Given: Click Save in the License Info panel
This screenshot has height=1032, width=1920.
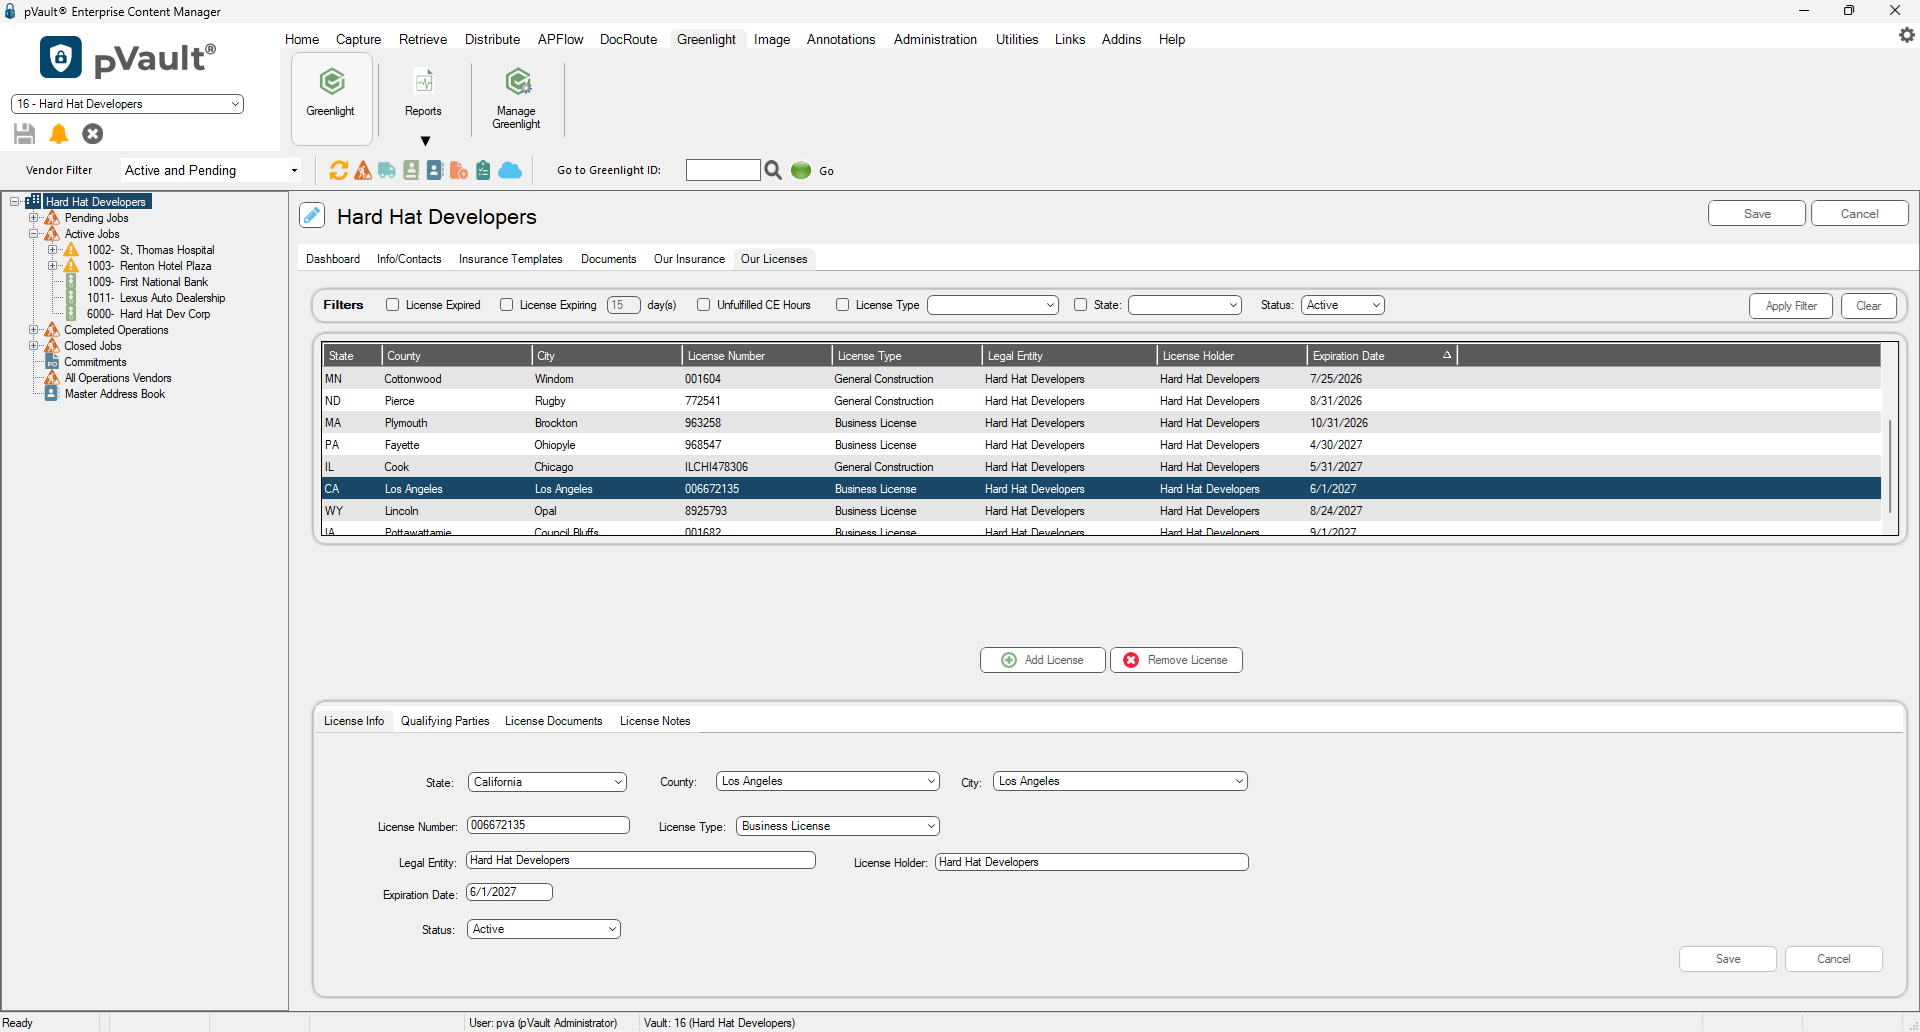Looking at the screenshot, I should [x=1728, y=959].
